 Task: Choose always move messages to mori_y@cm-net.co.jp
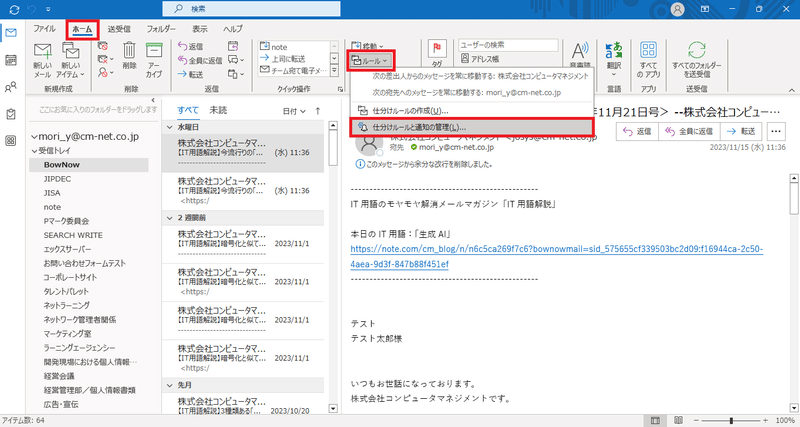472,93
